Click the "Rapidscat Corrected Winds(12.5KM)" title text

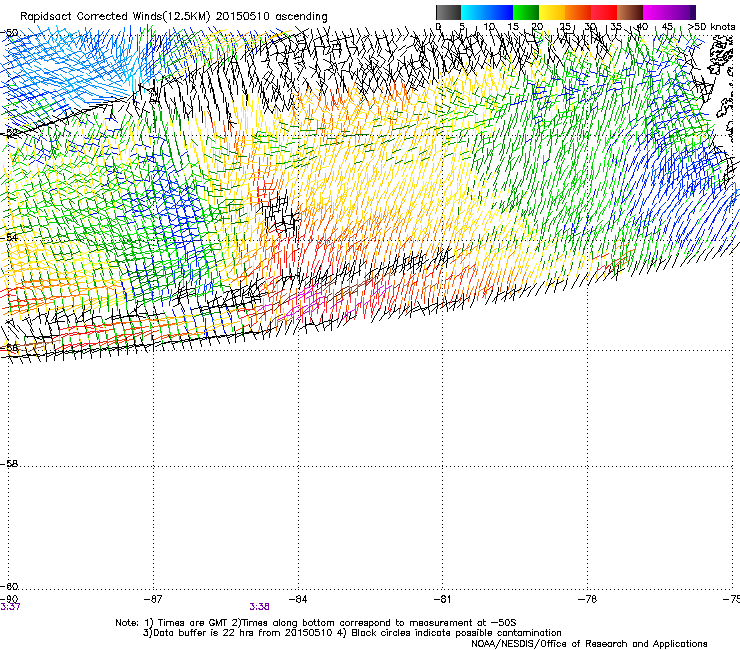coord(115,17)
